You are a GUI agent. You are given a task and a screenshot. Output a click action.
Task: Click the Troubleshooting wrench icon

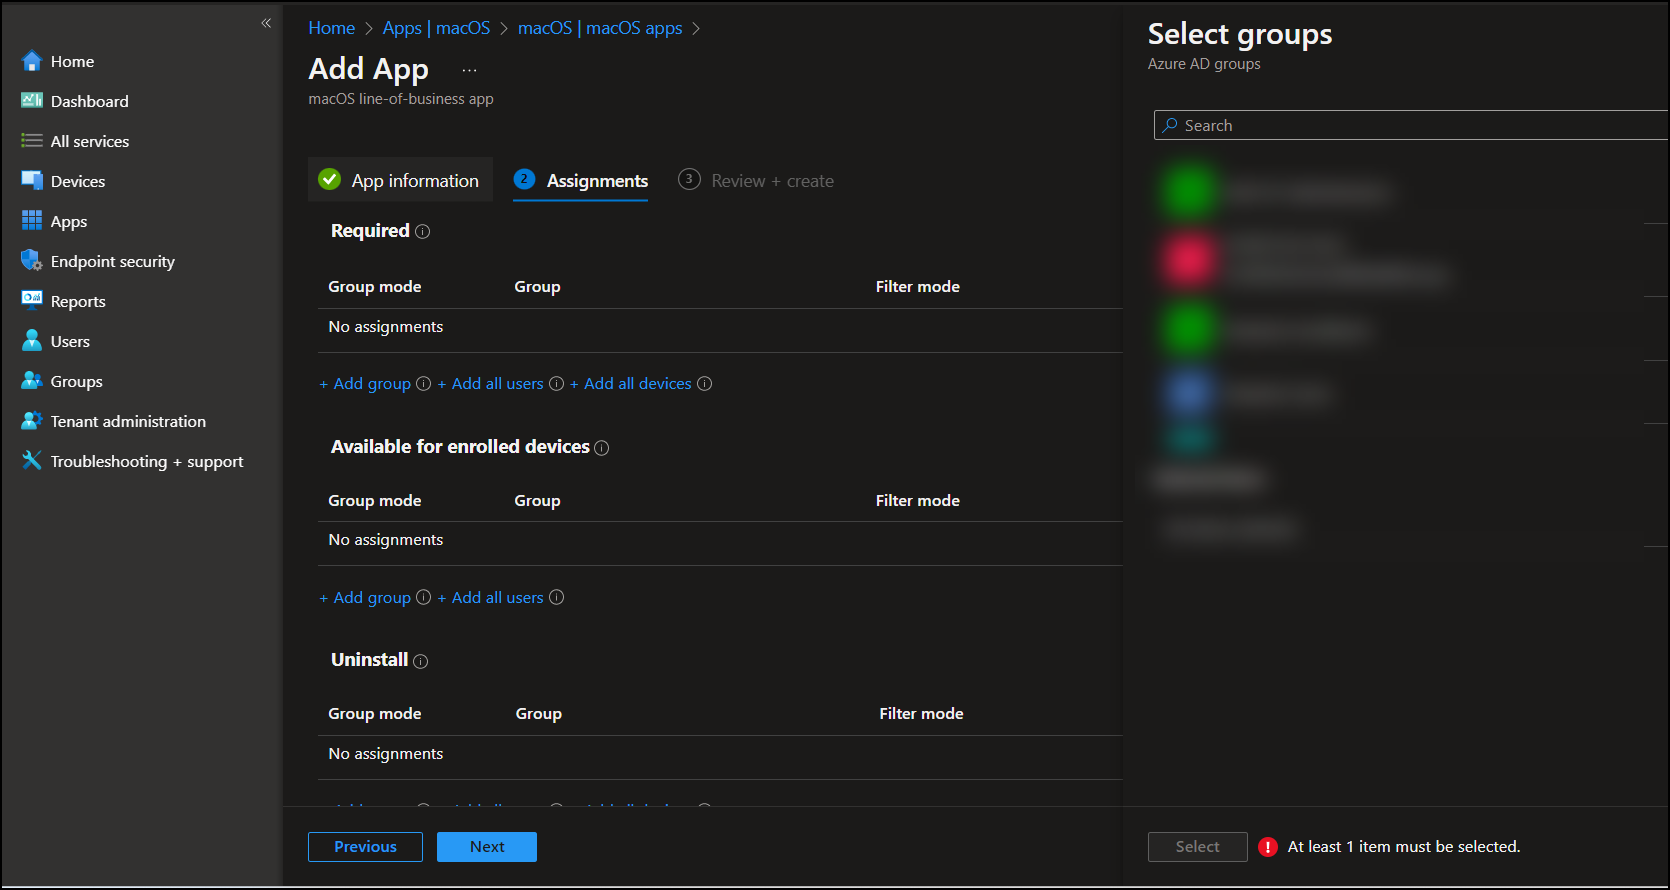(x=32, y=460)
